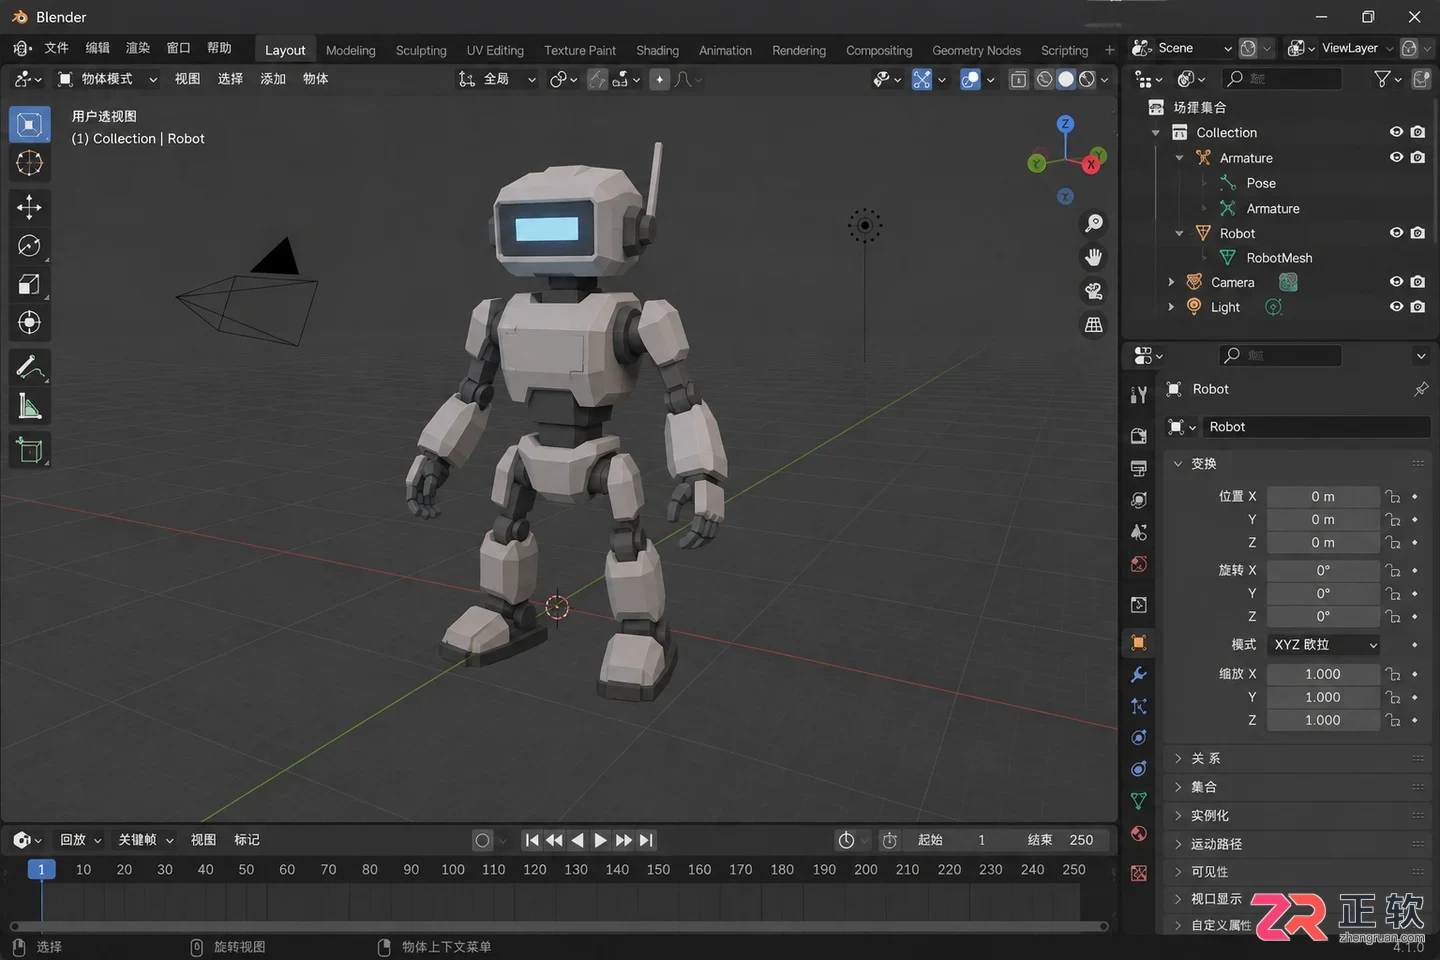Hide the Light object in outliner
This screenshot has width=1440, height=960.
point(1397,307)
